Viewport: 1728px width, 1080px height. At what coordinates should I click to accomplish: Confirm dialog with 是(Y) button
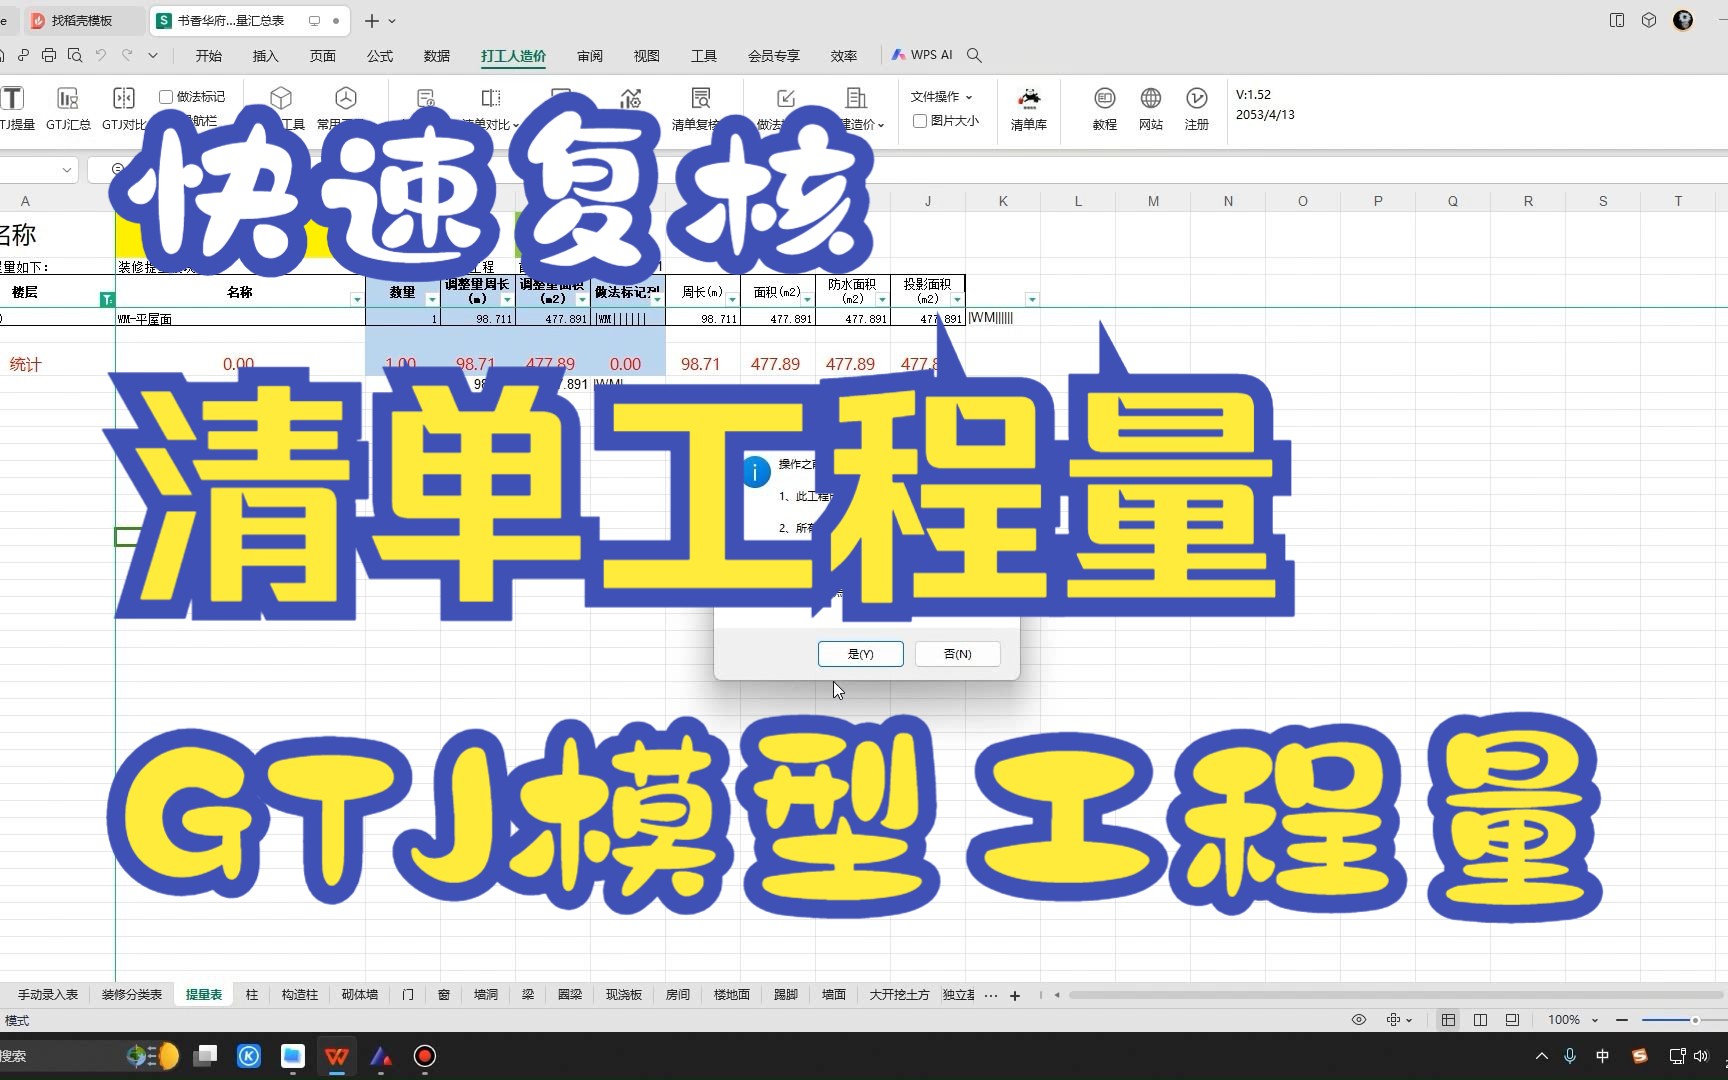860,654
